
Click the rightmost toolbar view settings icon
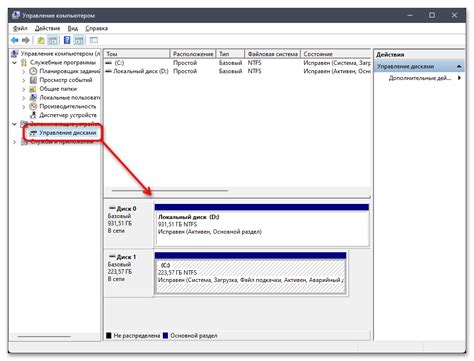(94, 40)
